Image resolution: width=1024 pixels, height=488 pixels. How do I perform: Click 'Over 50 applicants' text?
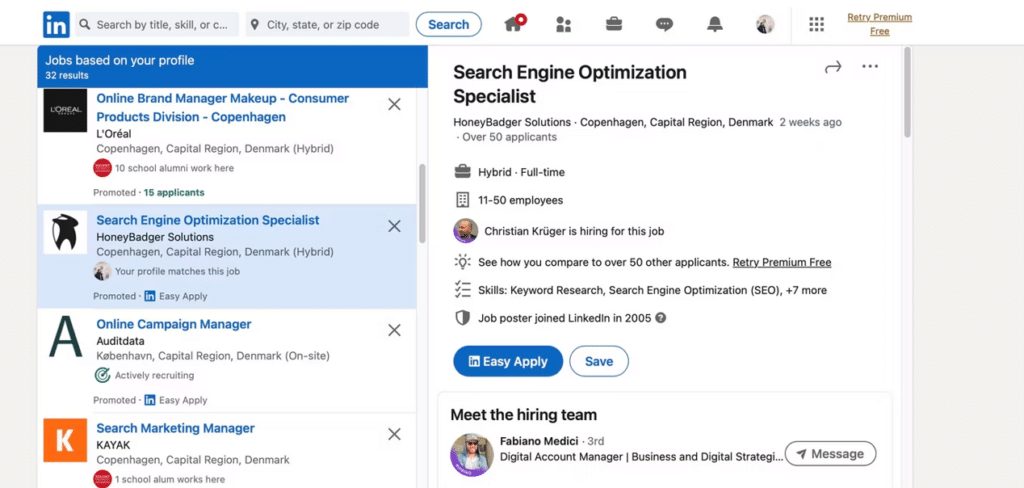[x=509, y=137]
